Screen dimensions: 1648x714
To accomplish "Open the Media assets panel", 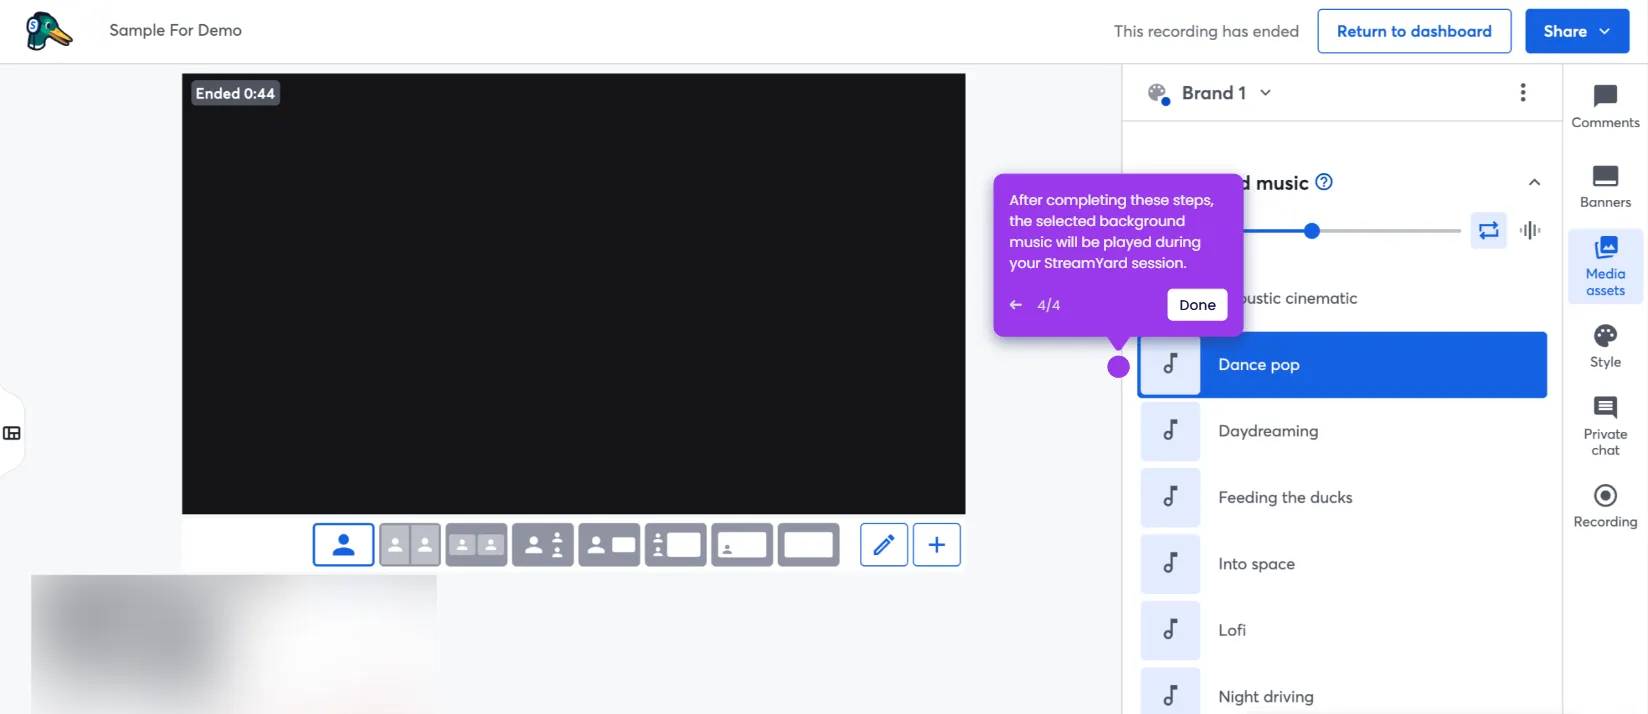I will point(1605,266).
